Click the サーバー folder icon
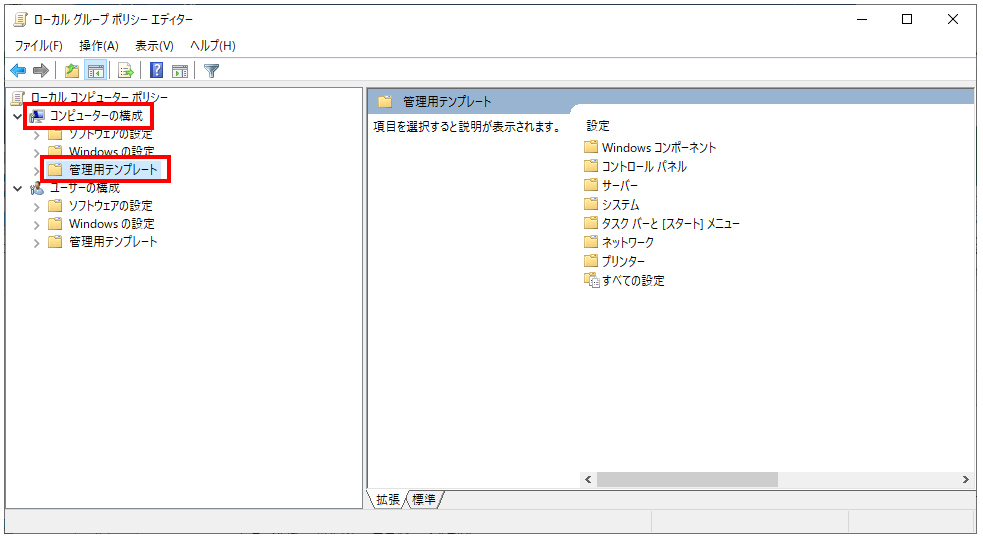Viewport: 983px width, 540px height. 591,185
